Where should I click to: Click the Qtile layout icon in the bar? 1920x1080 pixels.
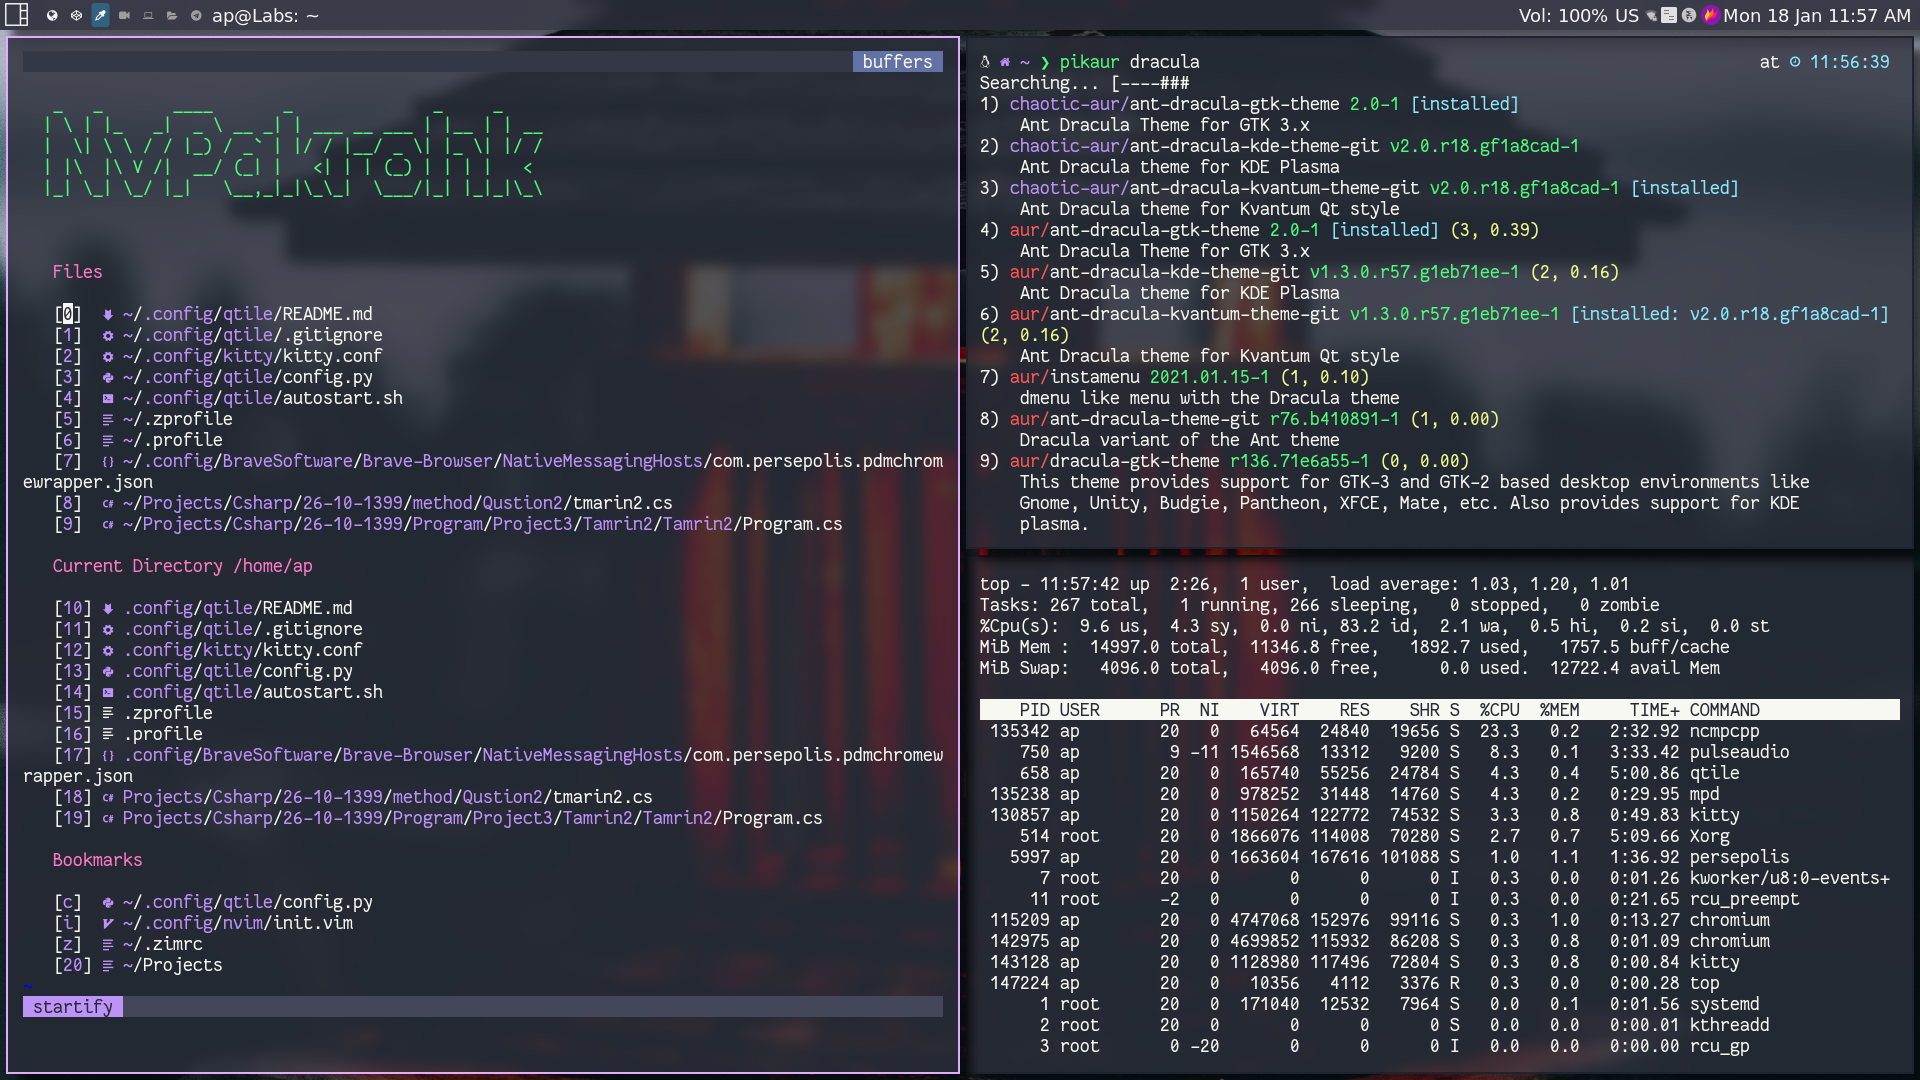tap(17, 15)
